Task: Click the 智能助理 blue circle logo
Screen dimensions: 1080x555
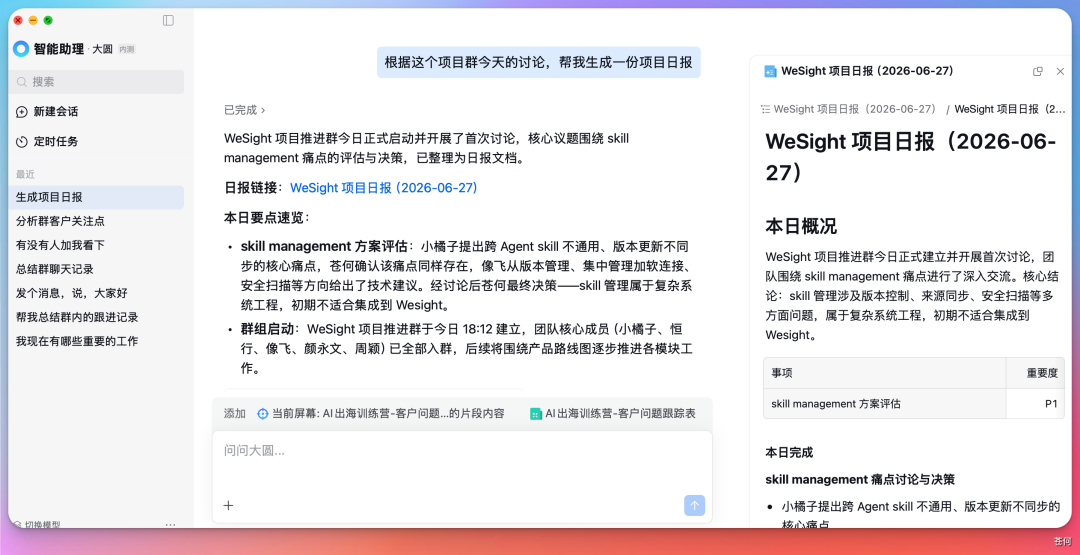Action: click(x=21, y=49)
